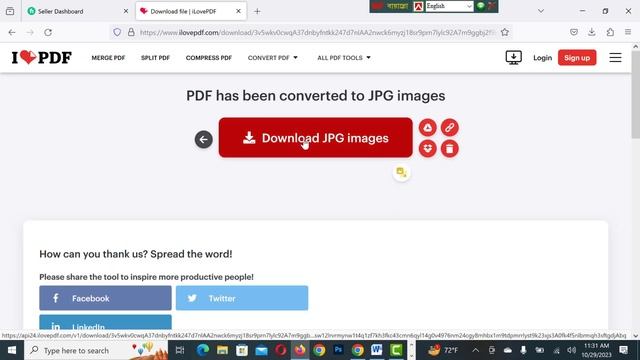Click Download JPG images button
Viewport: 640px width, 360px height.
pyautogui.click(x=316, y=138)
